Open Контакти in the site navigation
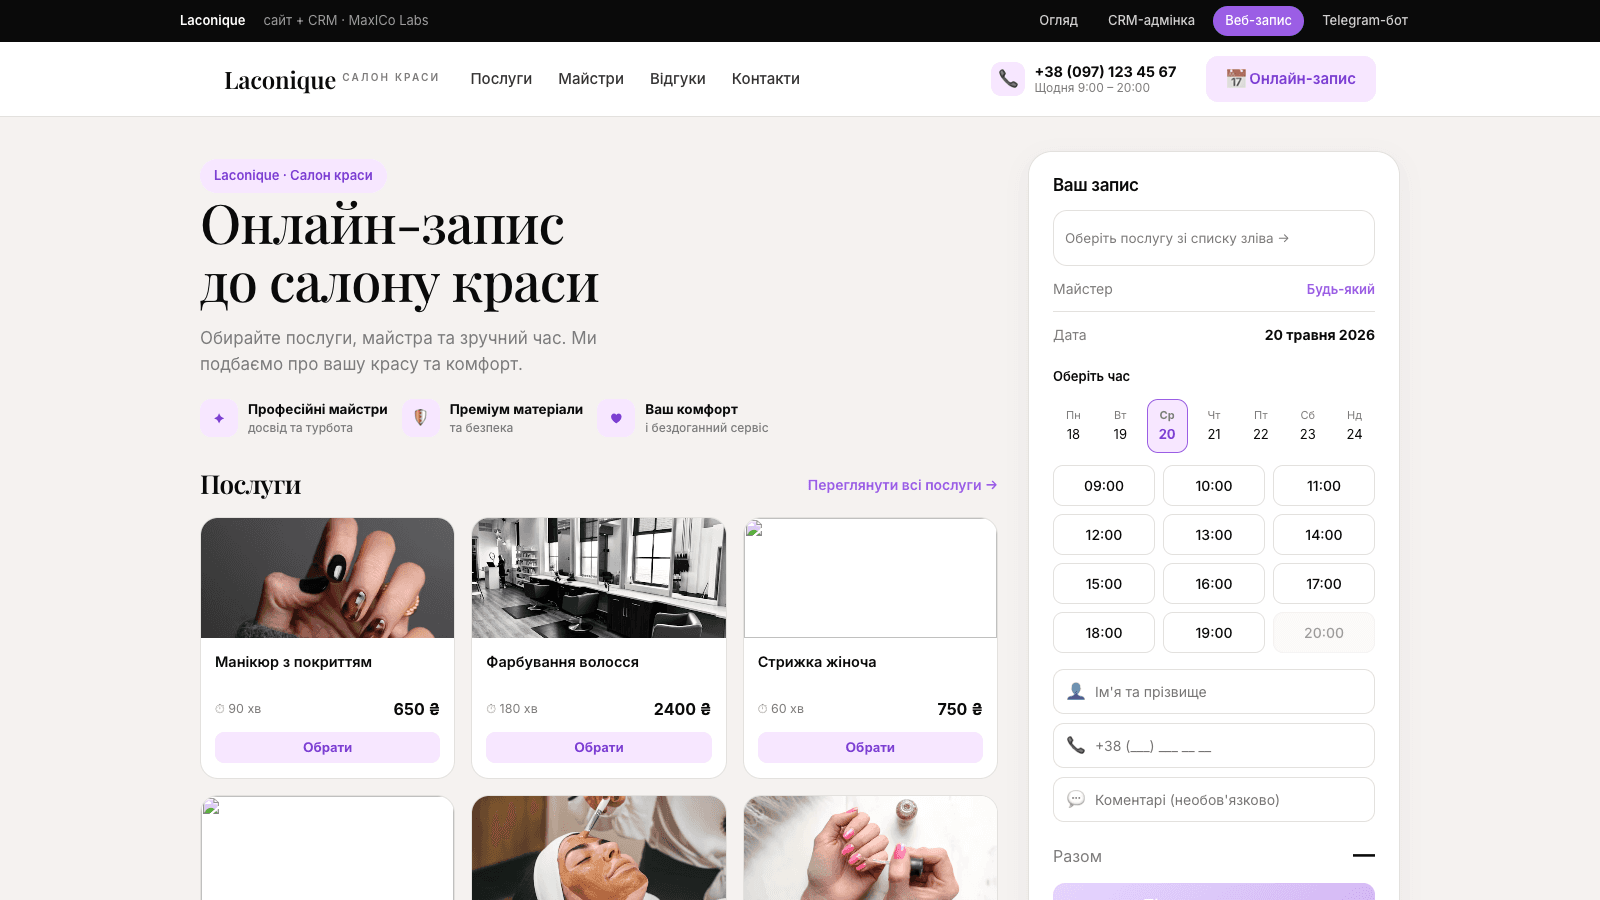The width and height of the screenshot is (1600, 900). (766, 79)
